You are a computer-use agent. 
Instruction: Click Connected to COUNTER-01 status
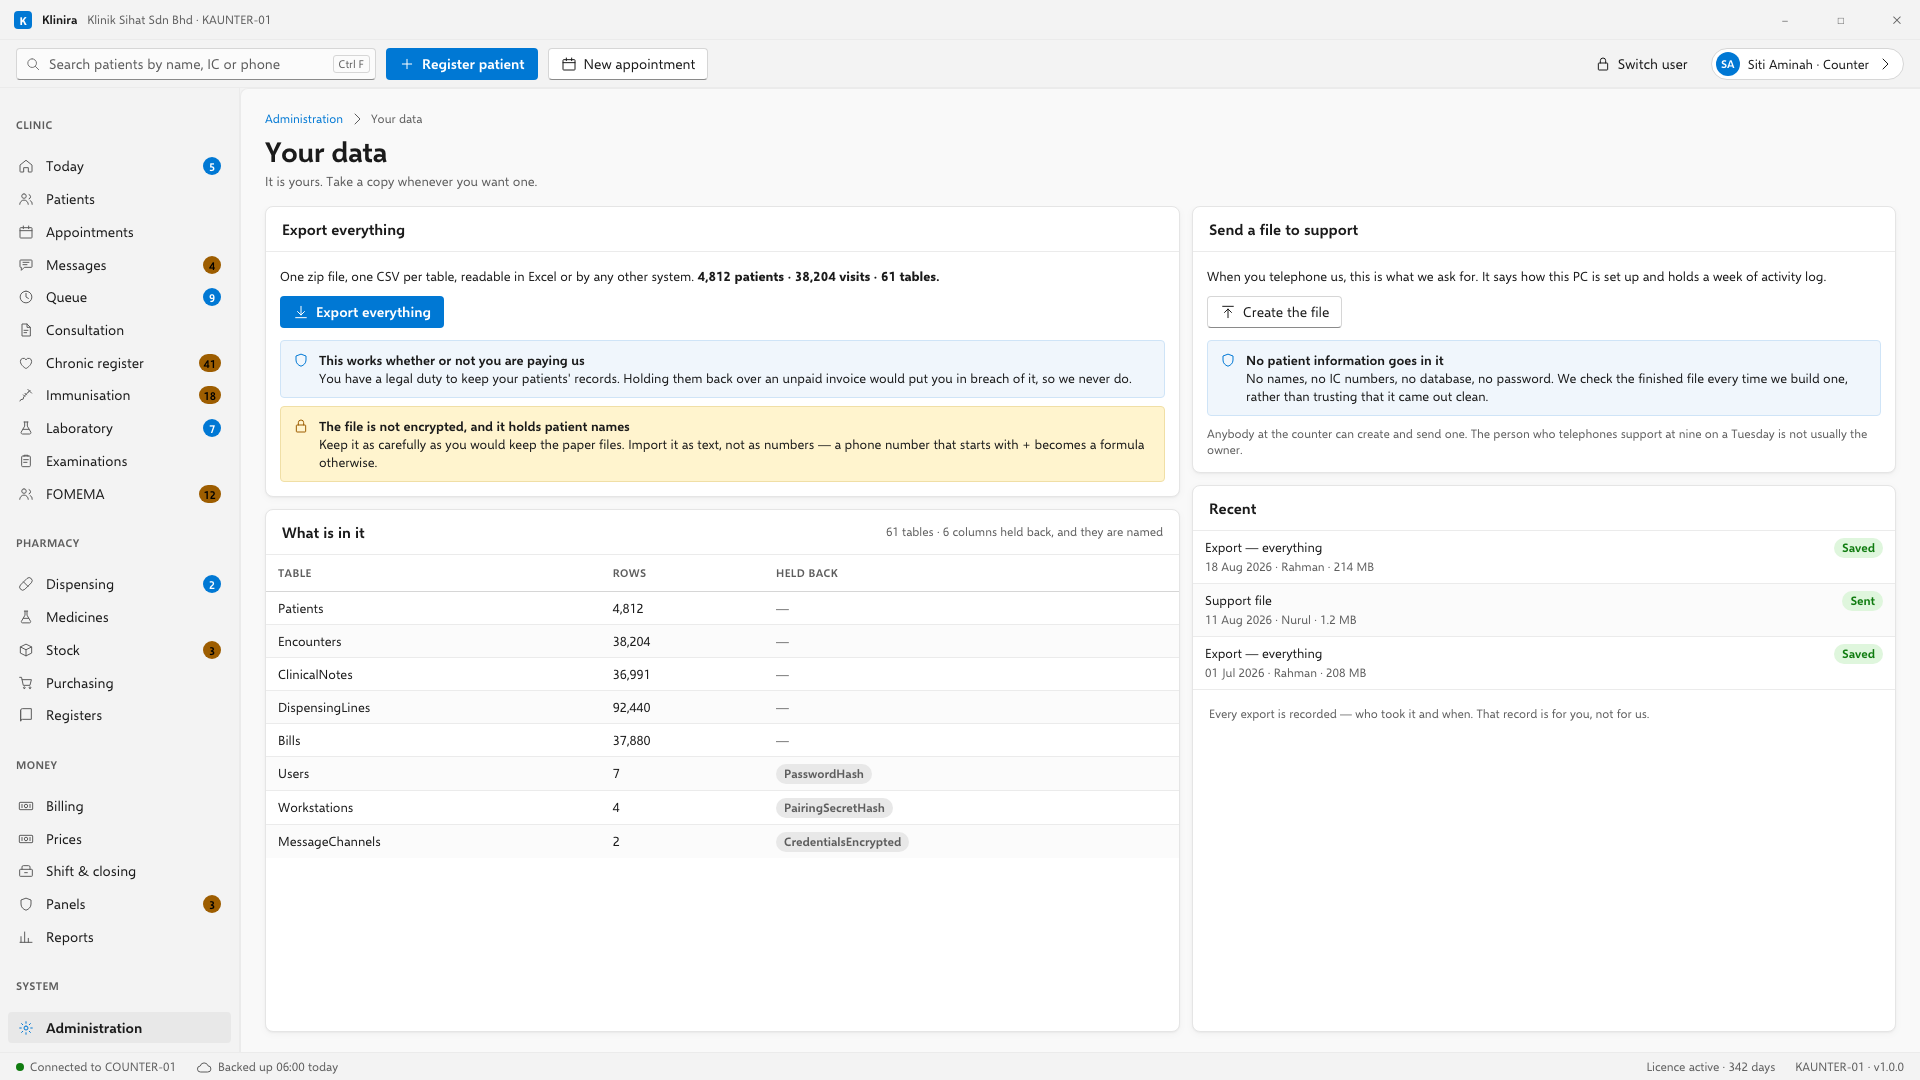point(96,1067)
